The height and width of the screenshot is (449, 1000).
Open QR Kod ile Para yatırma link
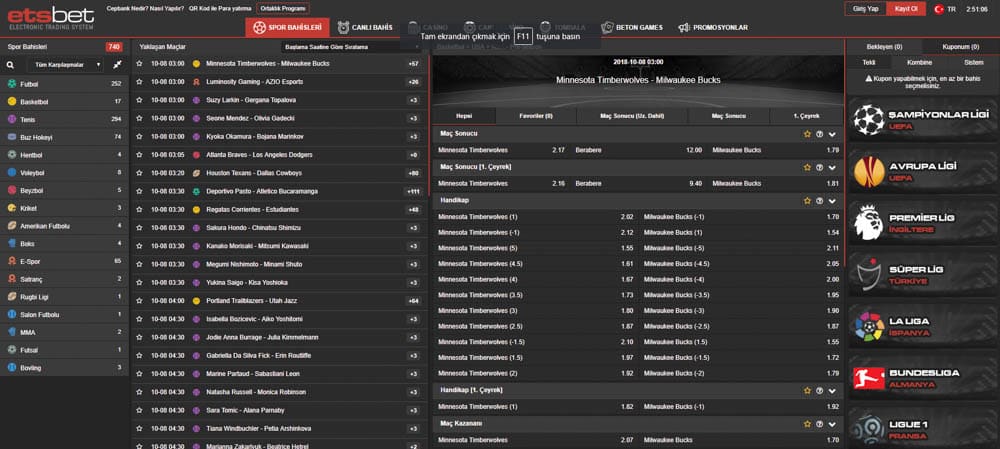221,9
